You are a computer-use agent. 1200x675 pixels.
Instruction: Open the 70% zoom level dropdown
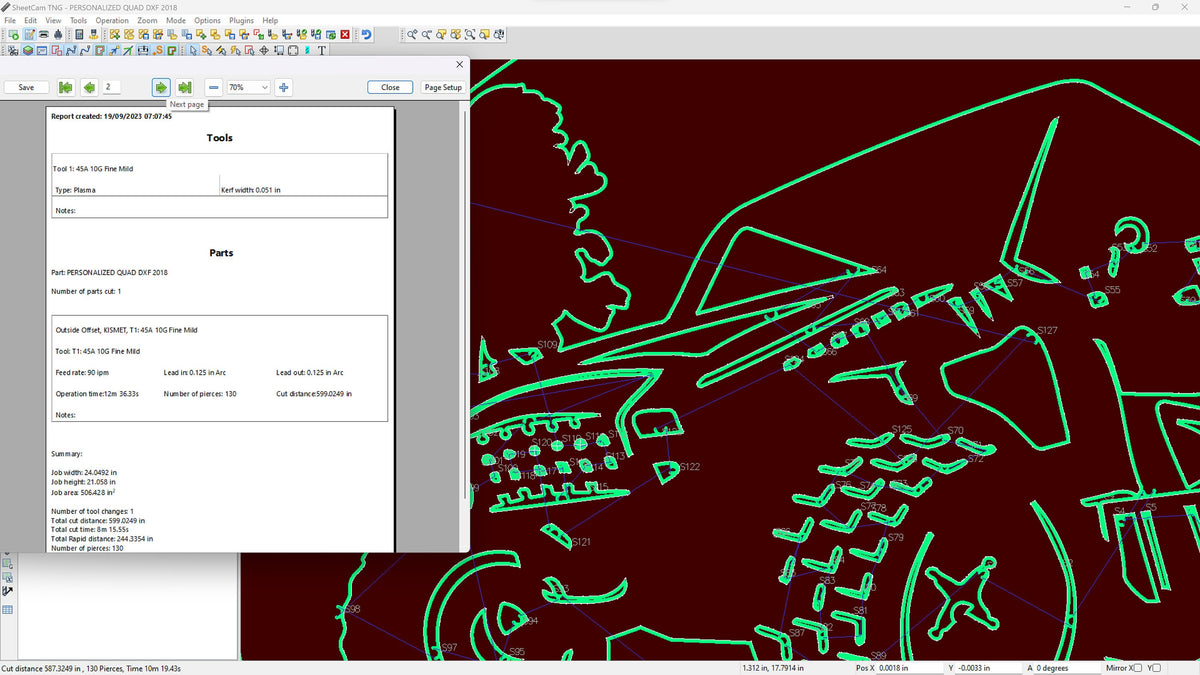point(249,87)
